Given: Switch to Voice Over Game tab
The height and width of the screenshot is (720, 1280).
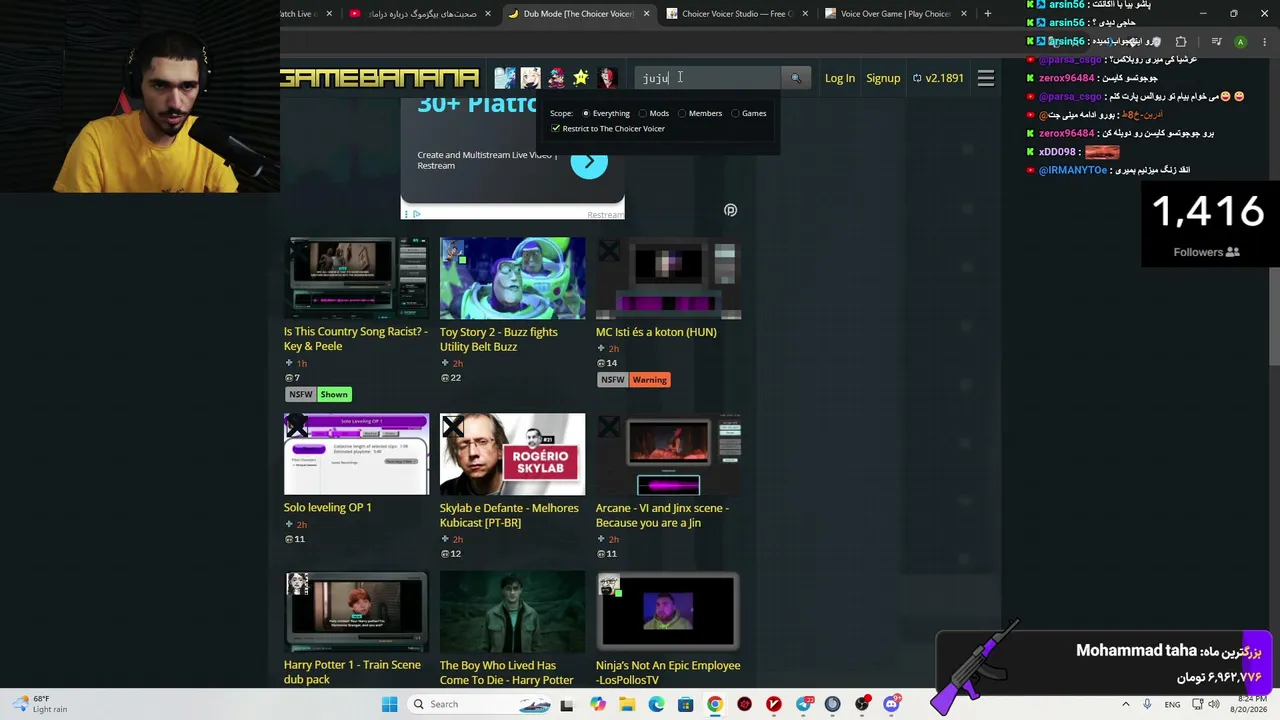Looking at the screenshot, I should point(896,14).
